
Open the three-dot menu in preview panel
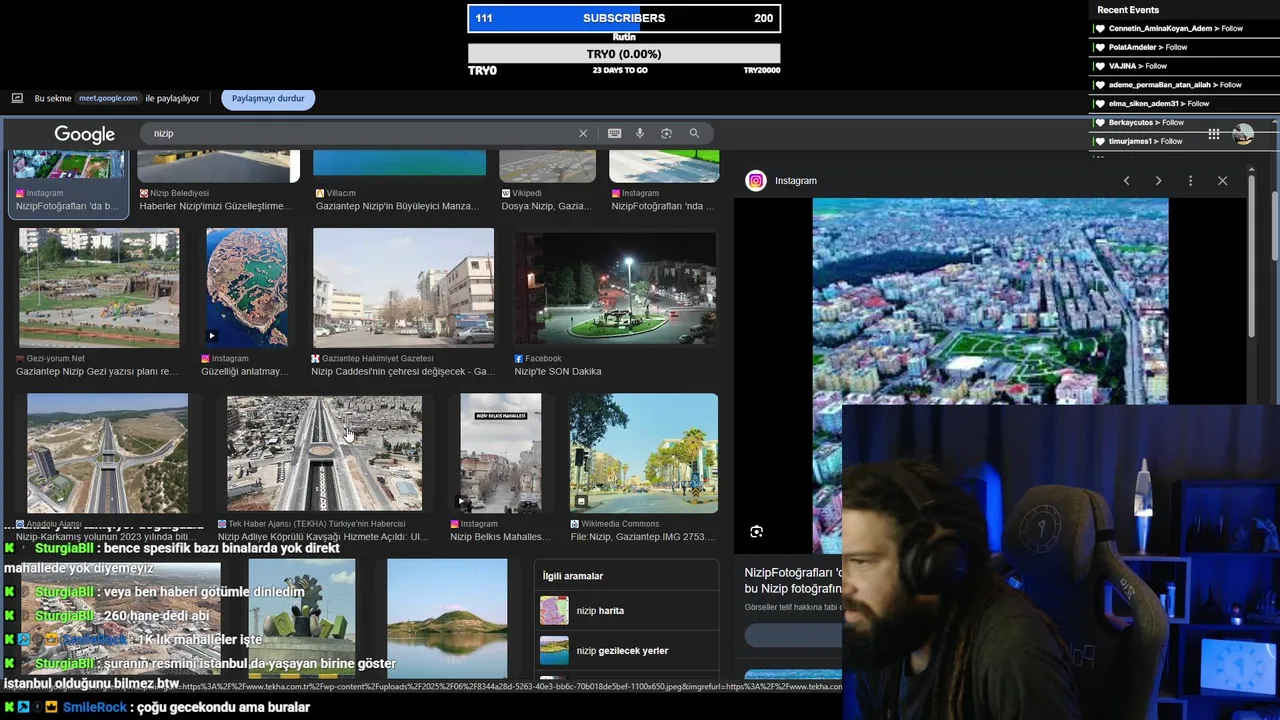pyautogui.click(x=1190, y=181)
